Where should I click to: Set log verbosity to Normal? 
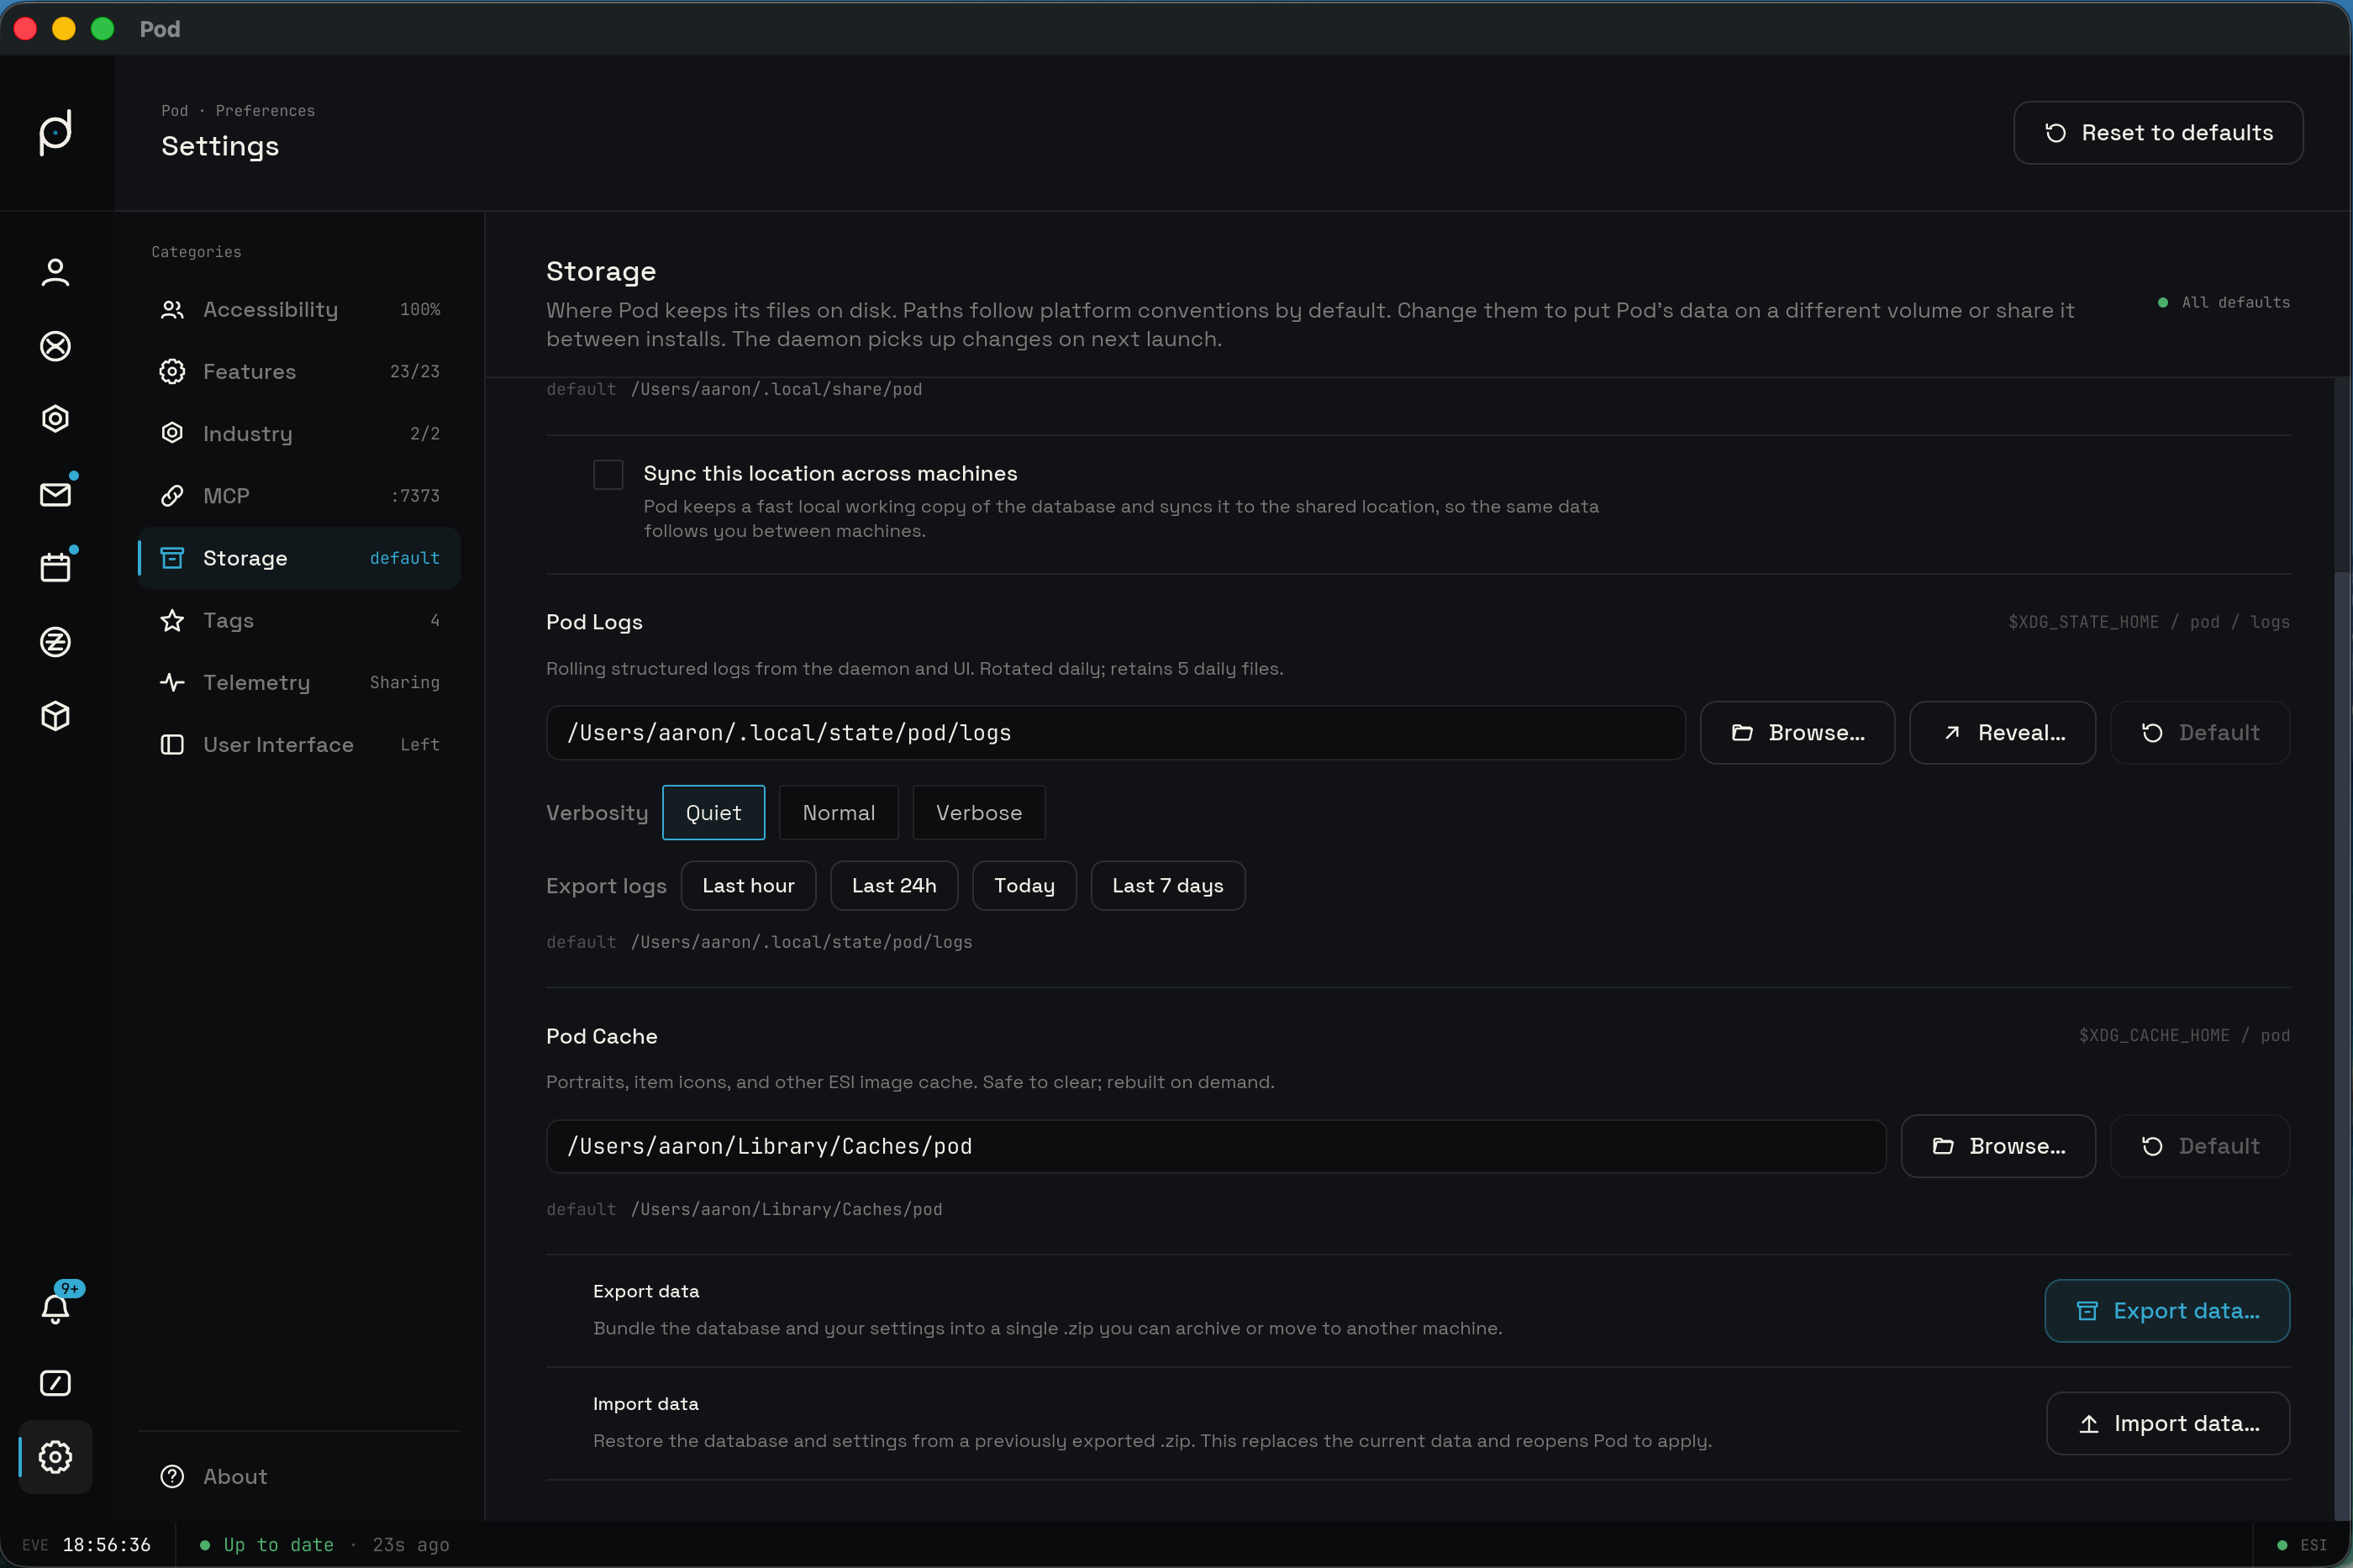(838, 813)
